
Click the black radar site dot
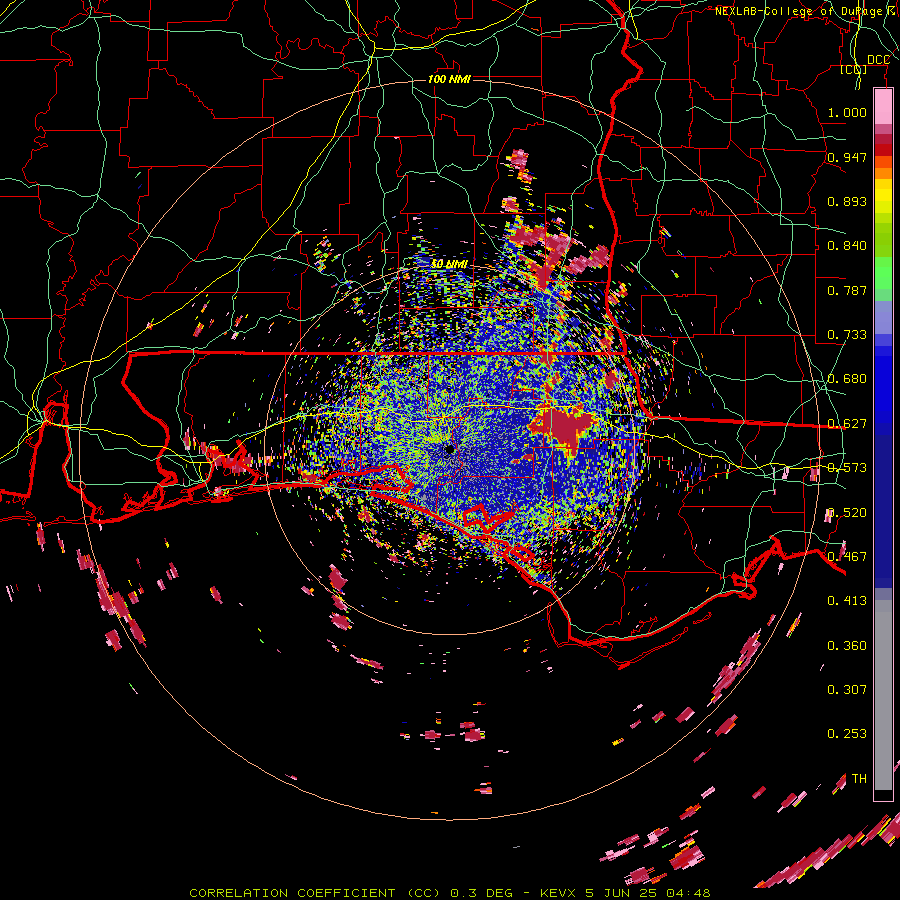click(x=450, y=449)
